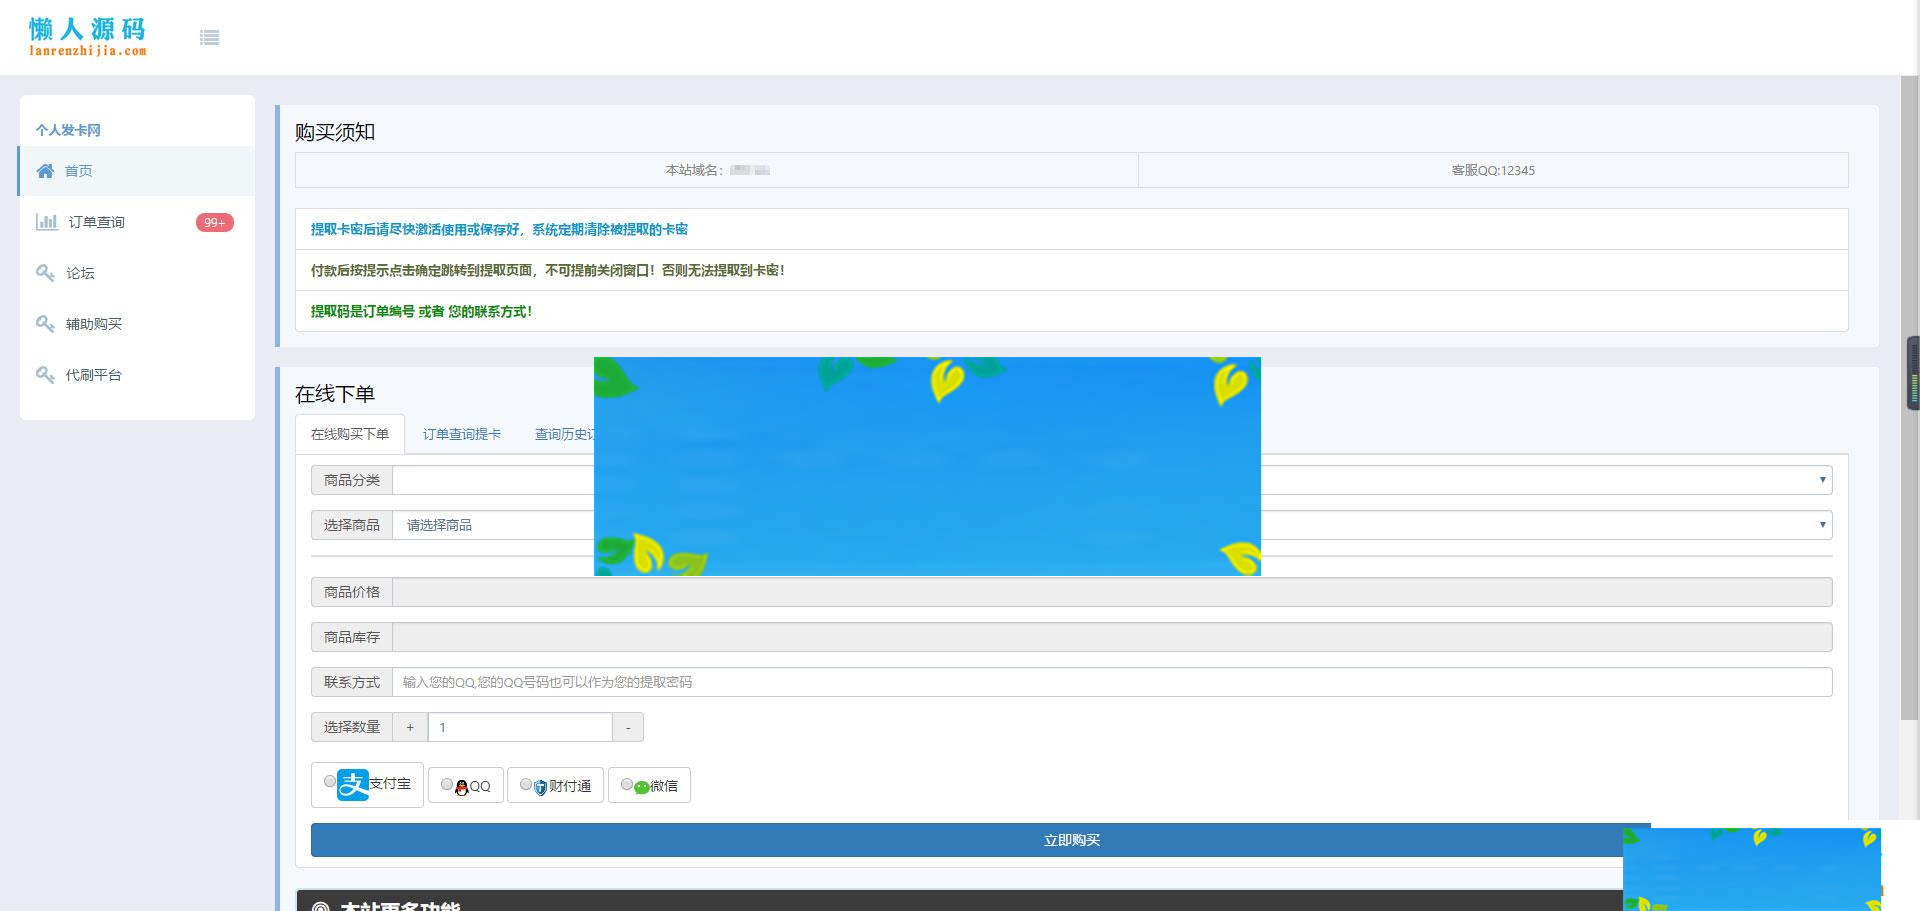Expand the 商品分类 dropdown arrow
The width and height of the screenshot is (1920, 911).
coord(1822,480)
